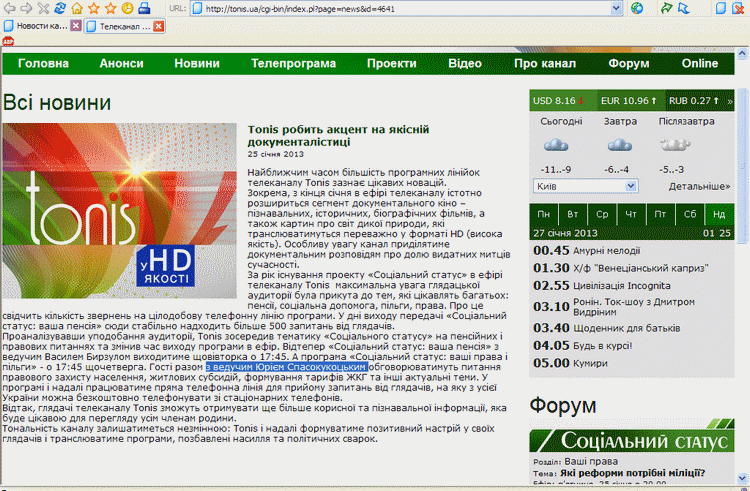Viewport: 750px width, 491px height.
Task: Click the Детальніше» weather link
Action: (x=696, y=186)
